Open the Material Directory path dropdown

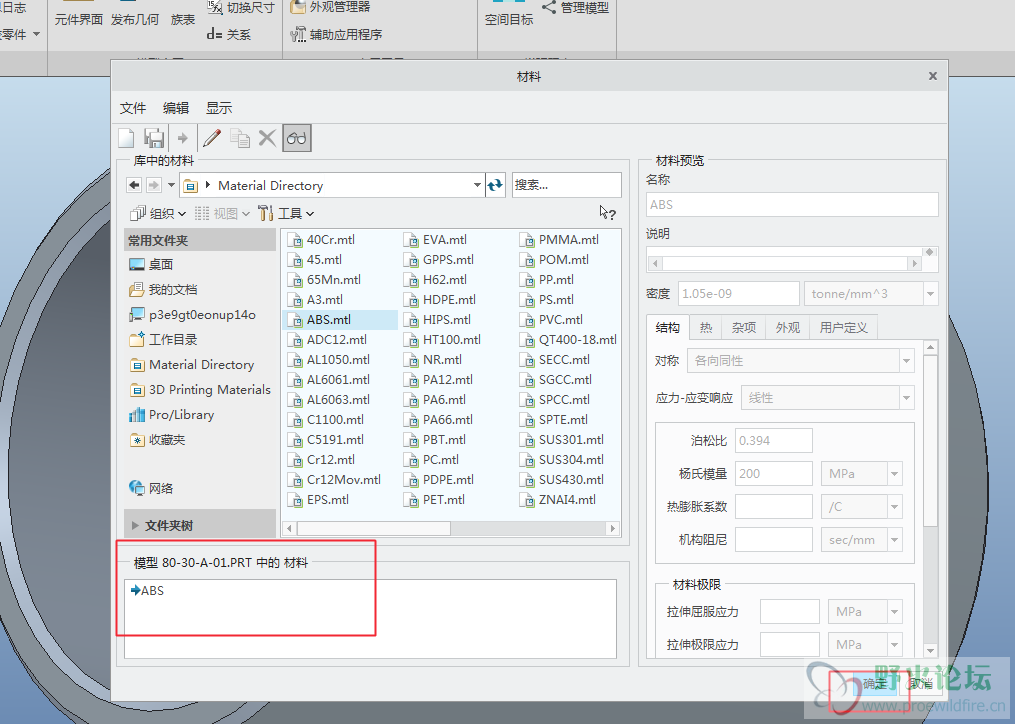coord(476,185)
